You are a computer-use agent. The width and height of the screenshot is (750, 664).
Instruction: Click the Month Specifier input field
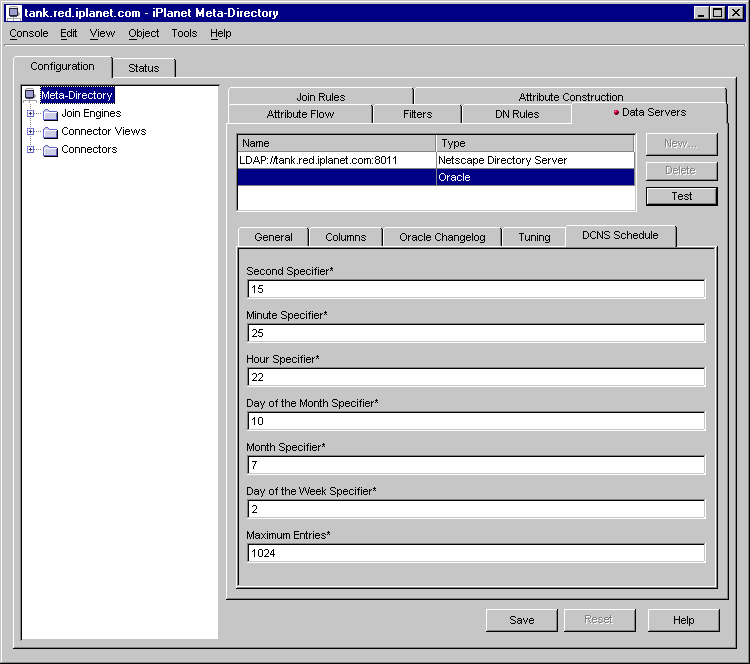coord(476,465)
